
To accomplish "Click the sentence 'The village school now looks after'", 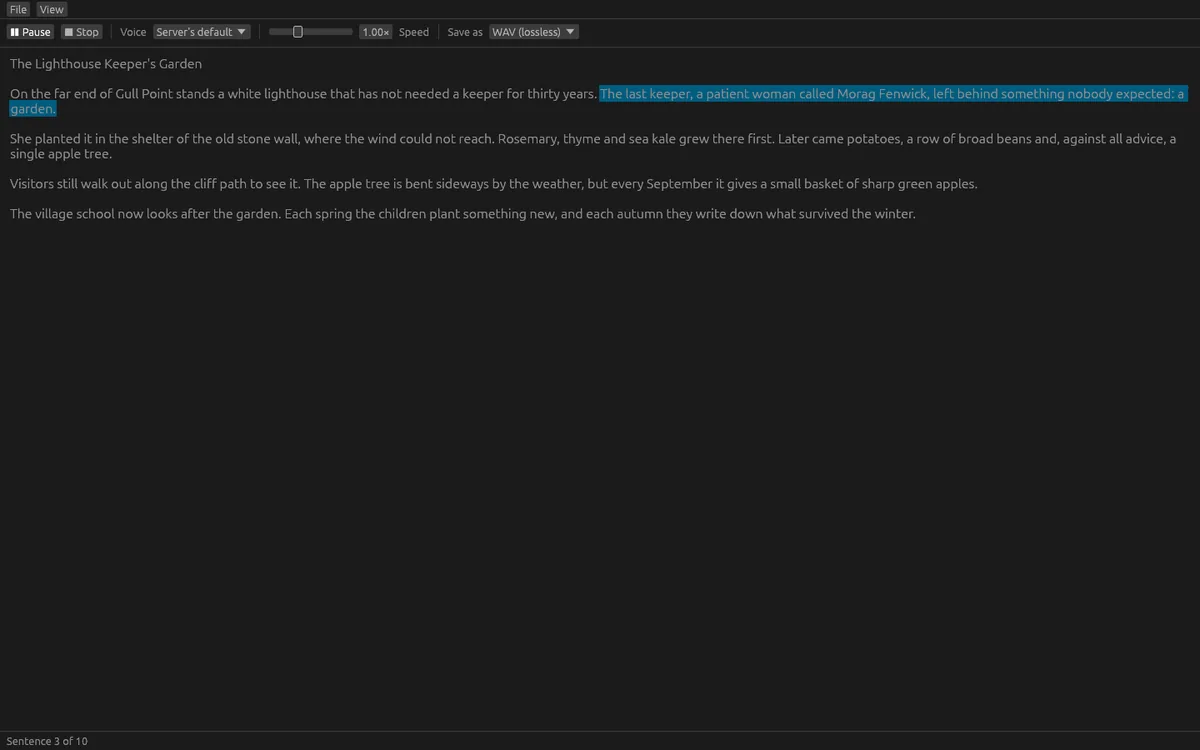I will [145, 214].
